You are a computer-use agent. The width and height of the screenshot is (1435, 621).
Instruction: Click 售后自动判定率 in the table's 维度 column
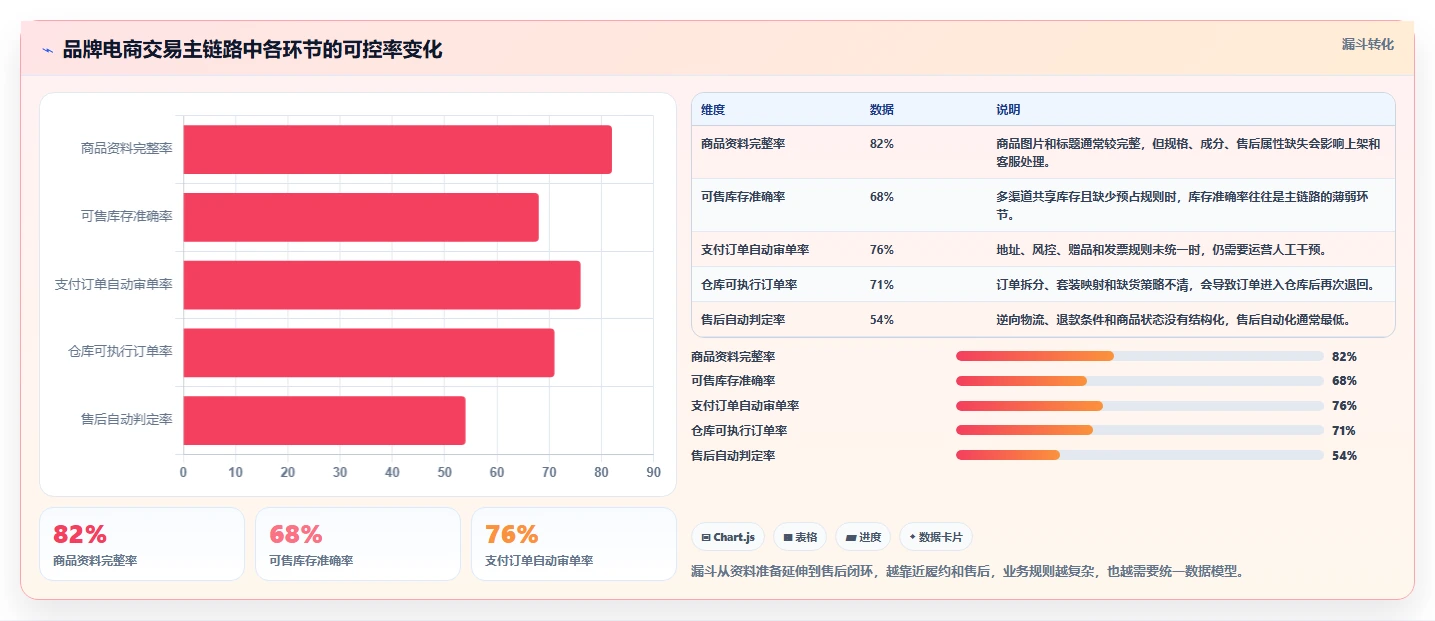743,320
